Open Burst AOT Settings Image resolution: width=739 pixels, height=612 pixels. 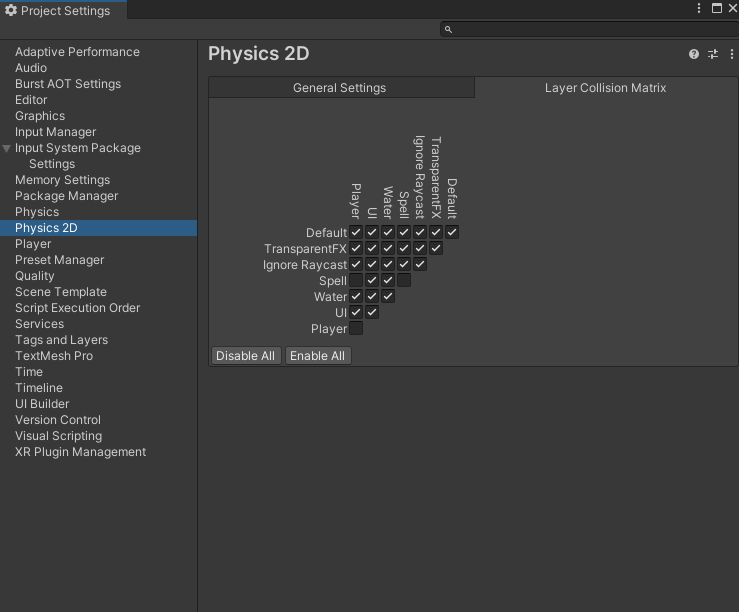pos(99,84)
